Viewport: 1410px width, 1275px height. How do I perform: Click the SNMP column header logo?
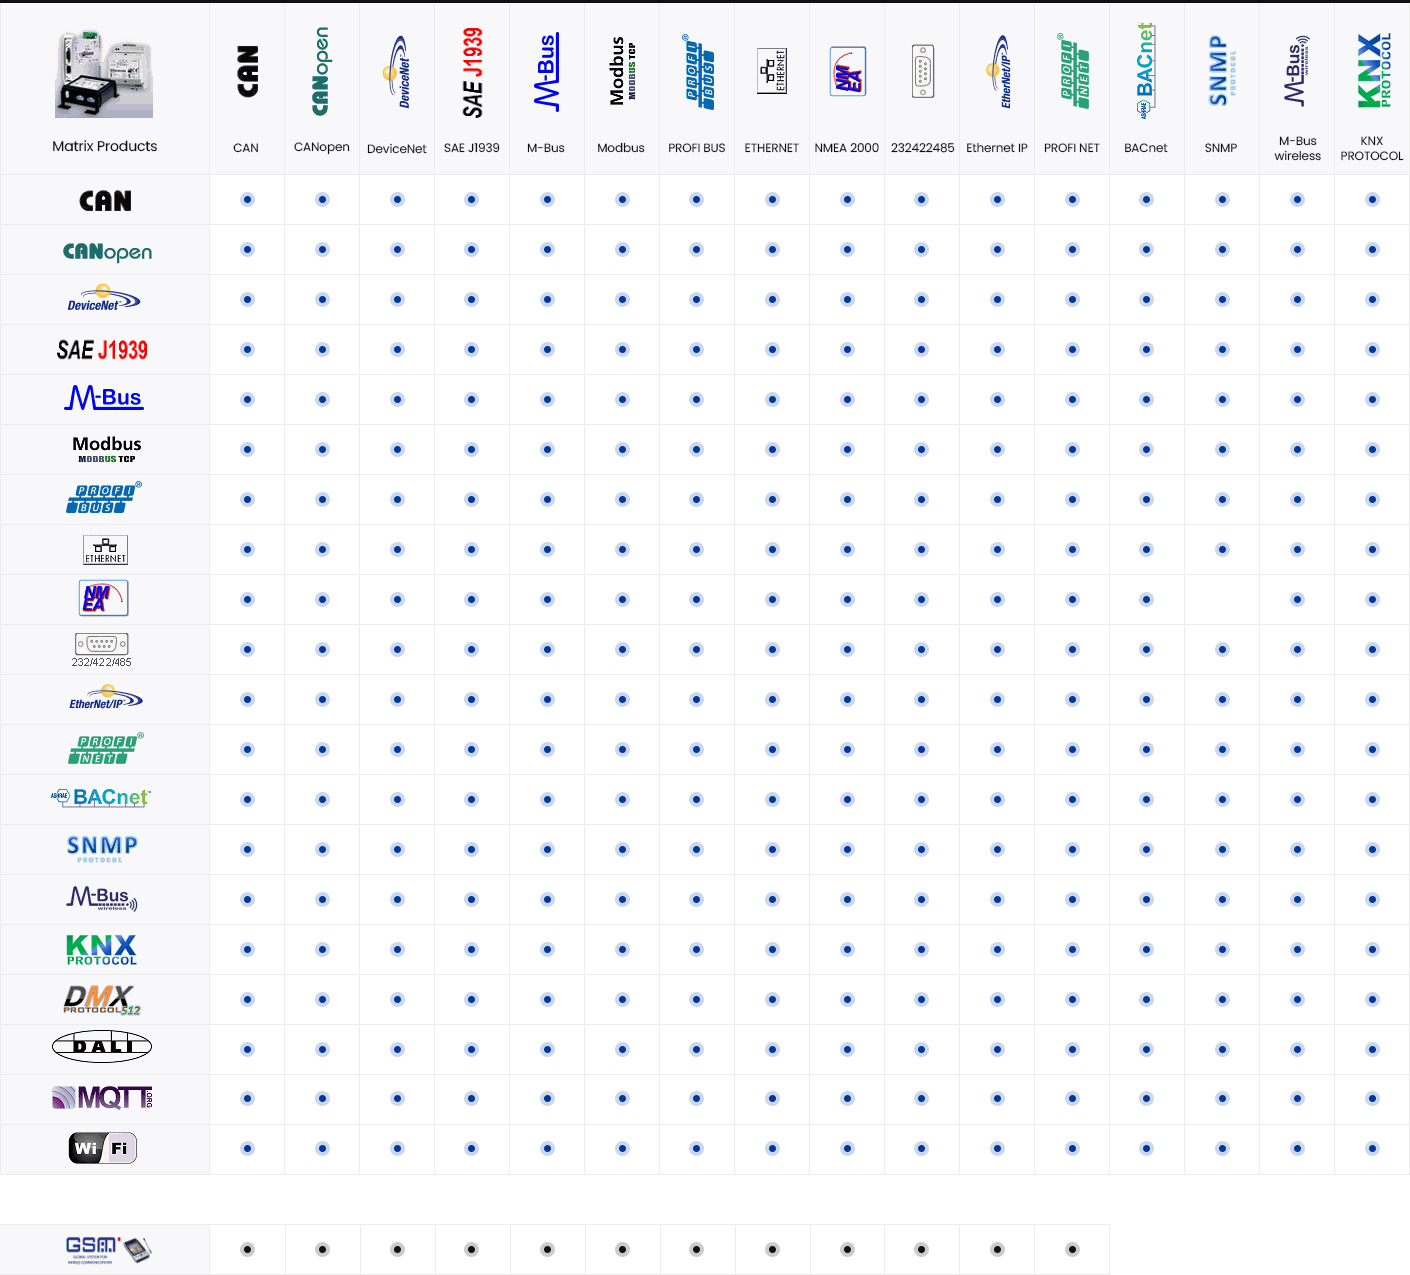click(x=1222, y=71)
